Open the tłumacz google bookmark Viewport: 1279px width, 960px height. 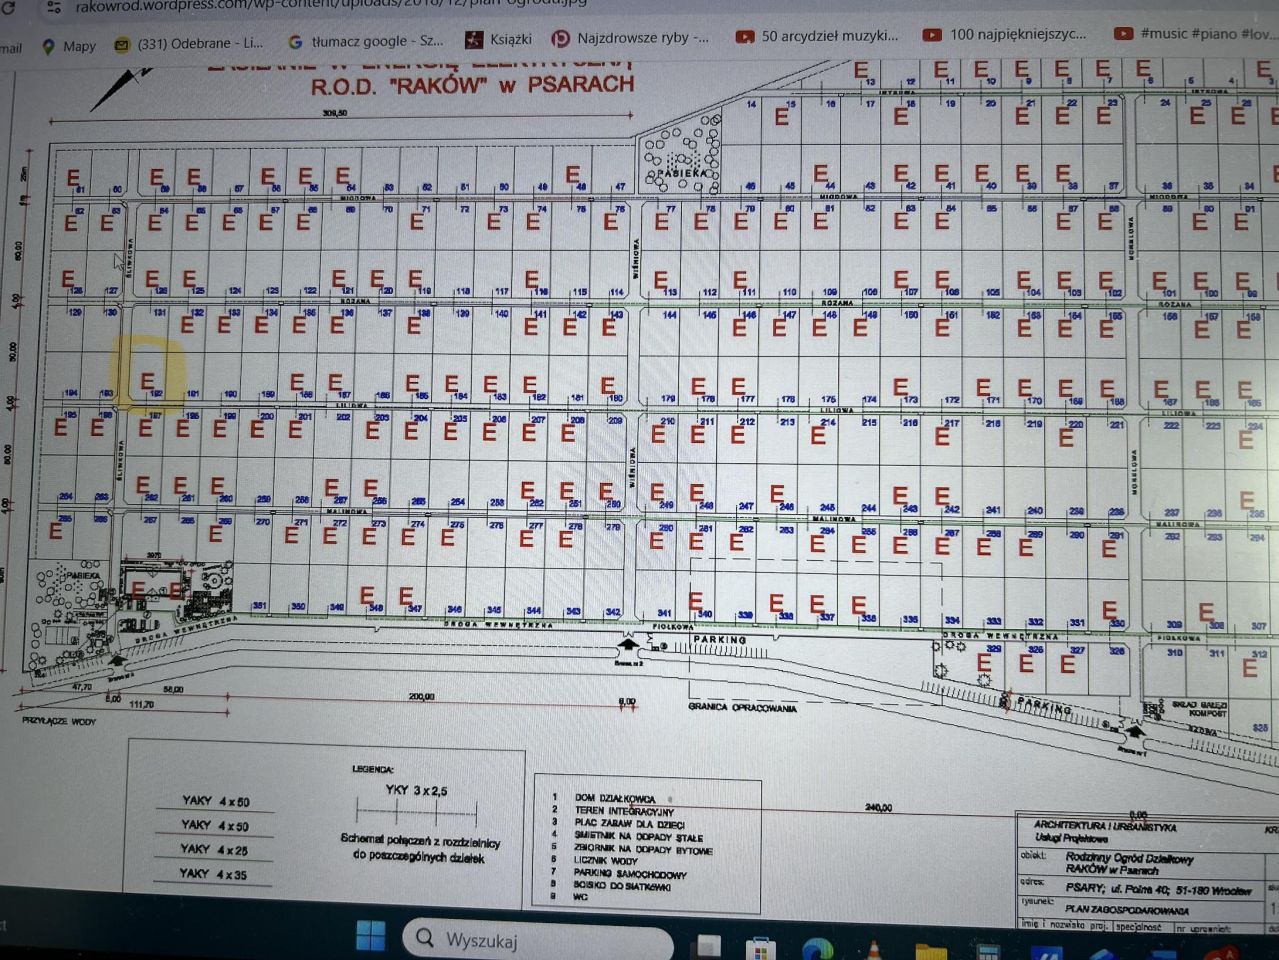(x=365, y=41)
